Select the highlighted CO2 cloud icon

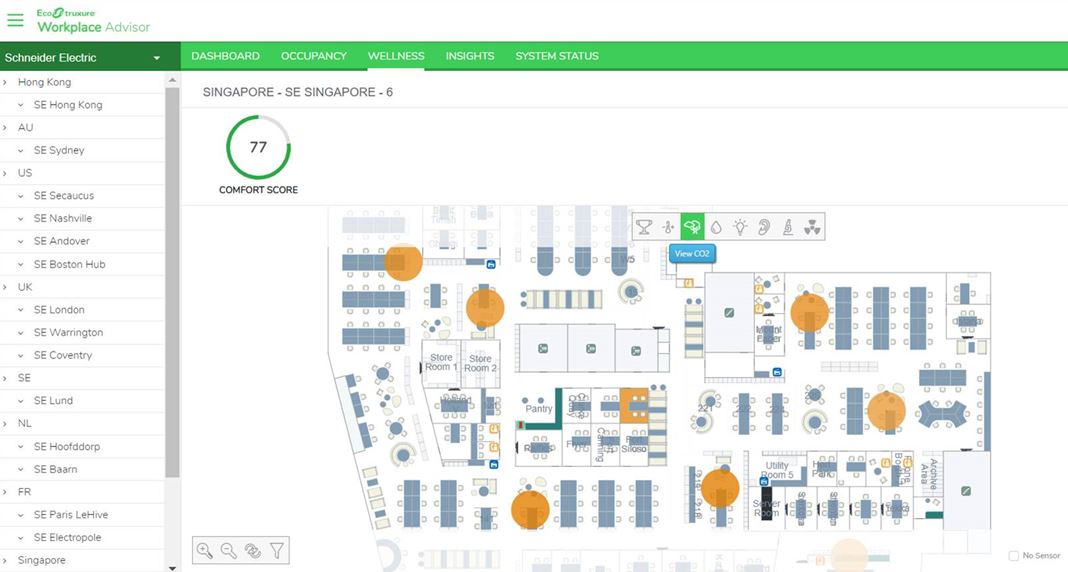(692, 227)
